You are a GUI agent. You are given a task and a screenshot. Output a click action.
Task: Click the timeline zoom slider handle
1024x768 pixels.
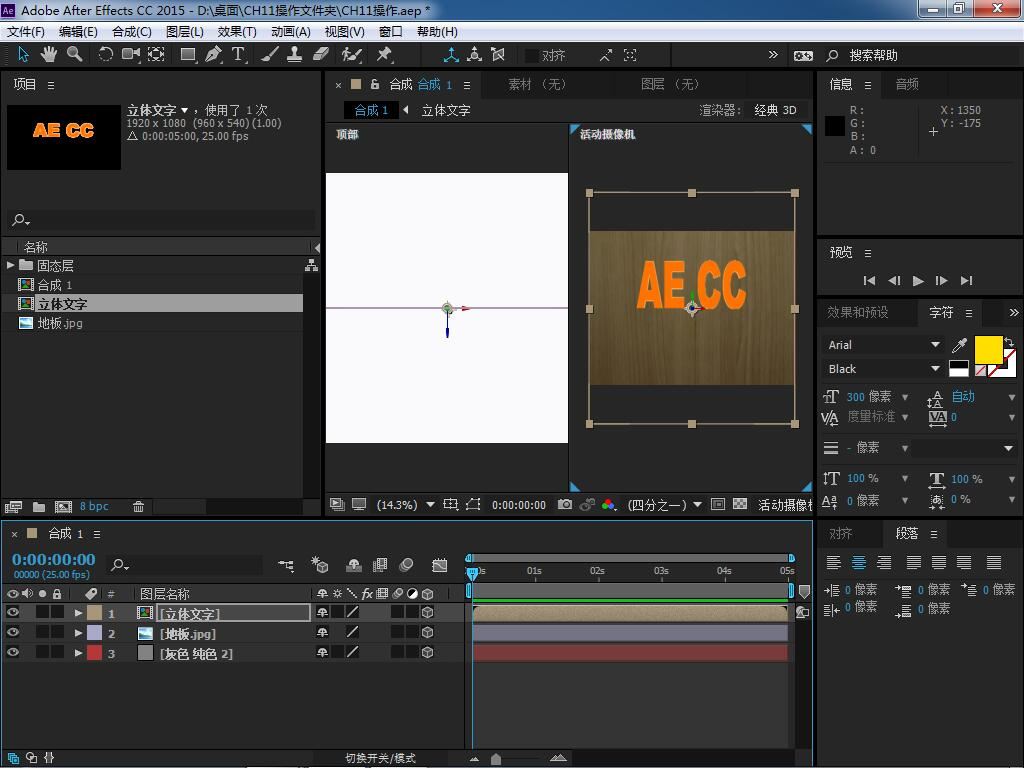click(496, 759)
